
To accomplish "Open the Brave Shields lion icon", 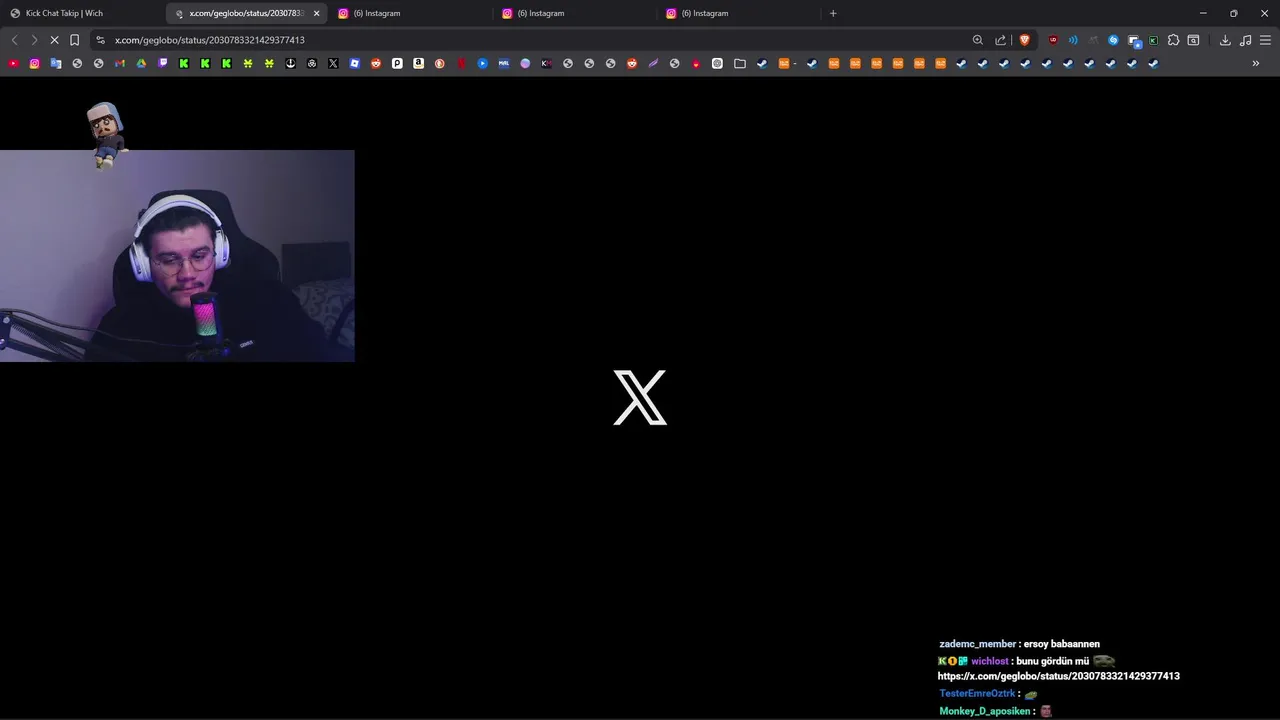I will [1025, 40].
